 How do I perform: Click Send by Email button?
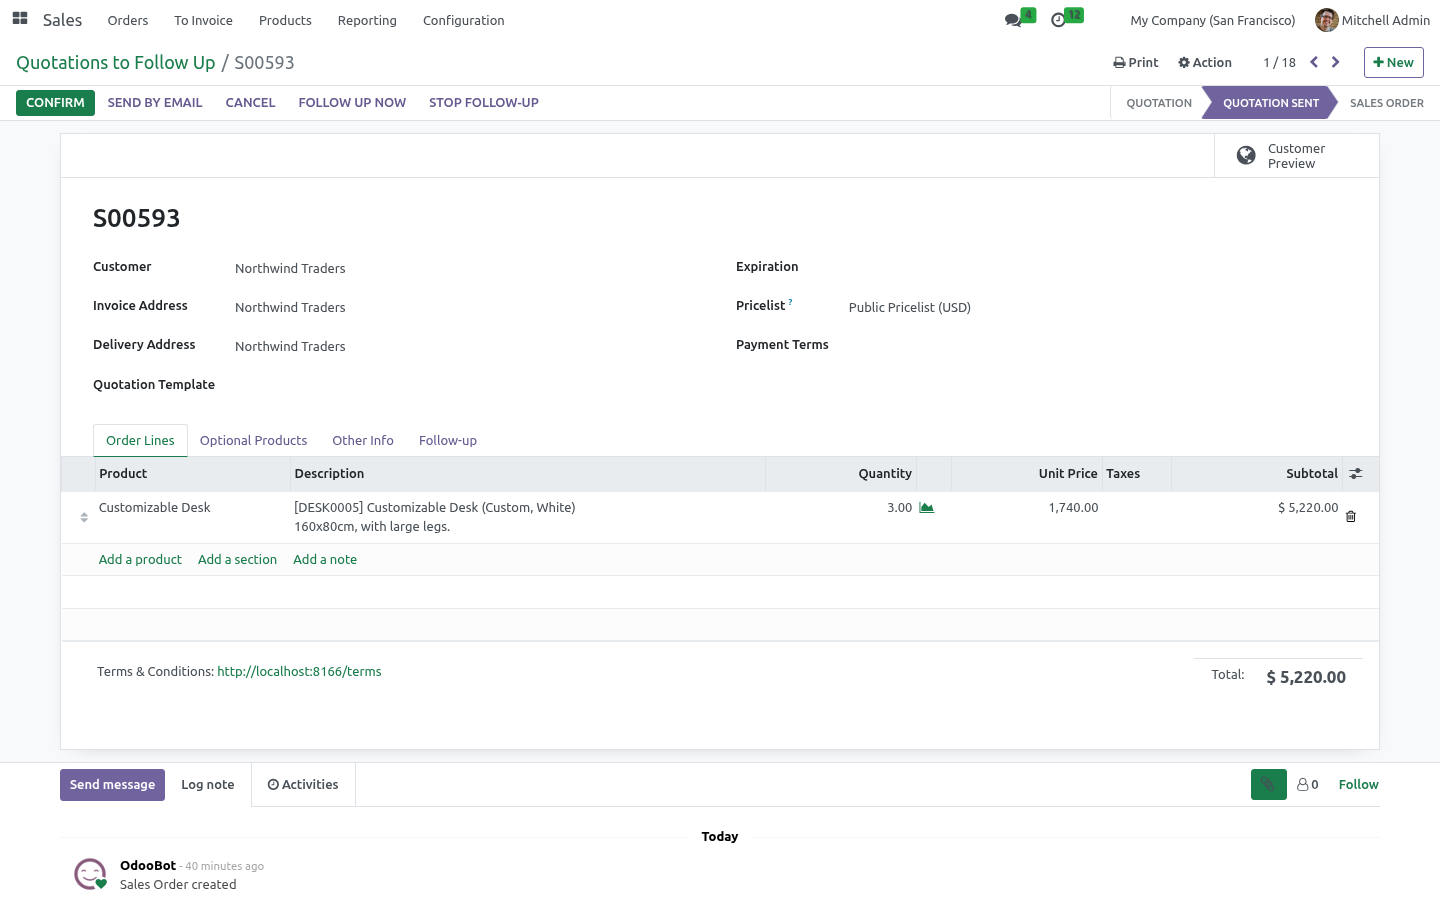coord(155,103)
